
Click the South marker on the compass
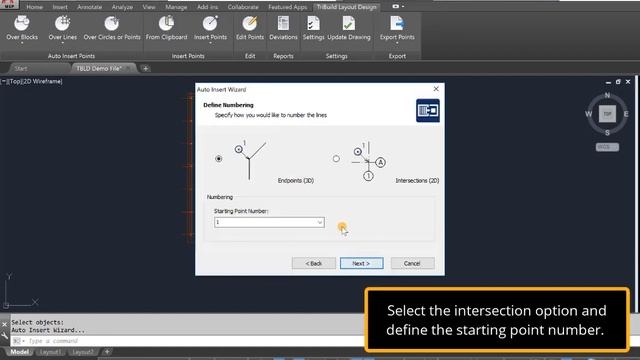click(x=607, y=132)
